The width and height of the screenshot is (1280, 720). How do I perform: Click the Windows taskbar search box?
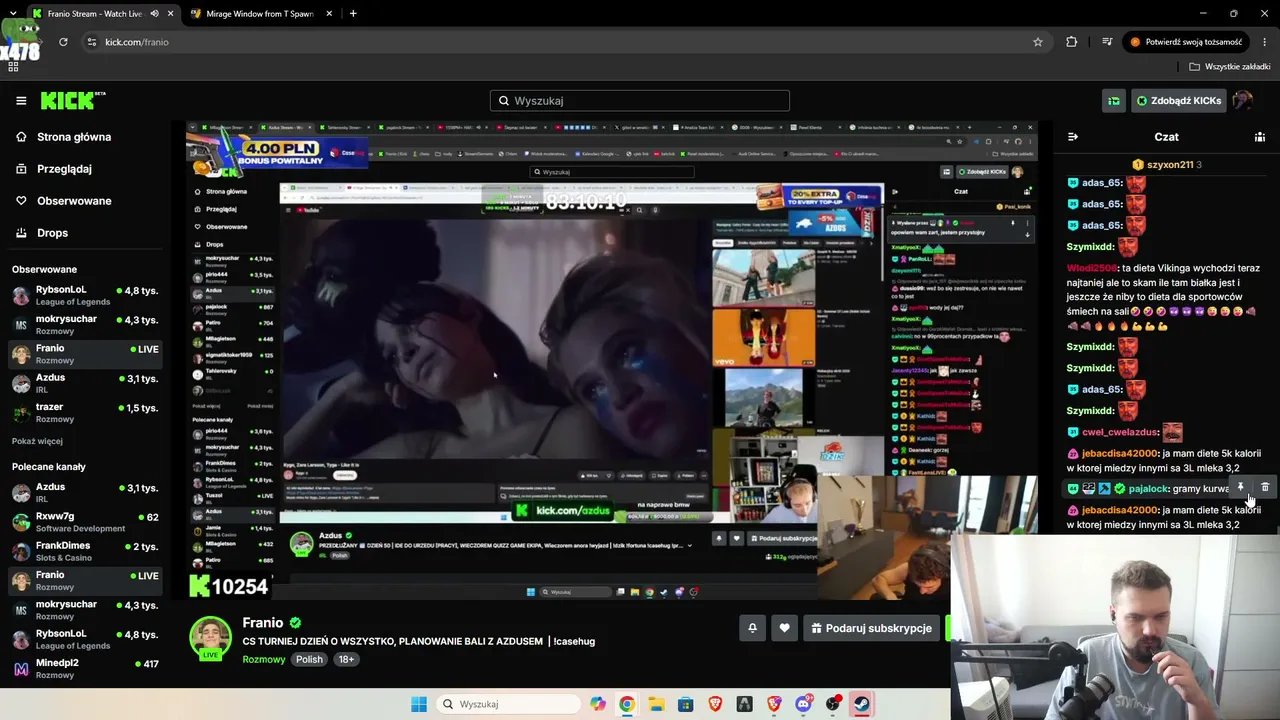[509, 704]
